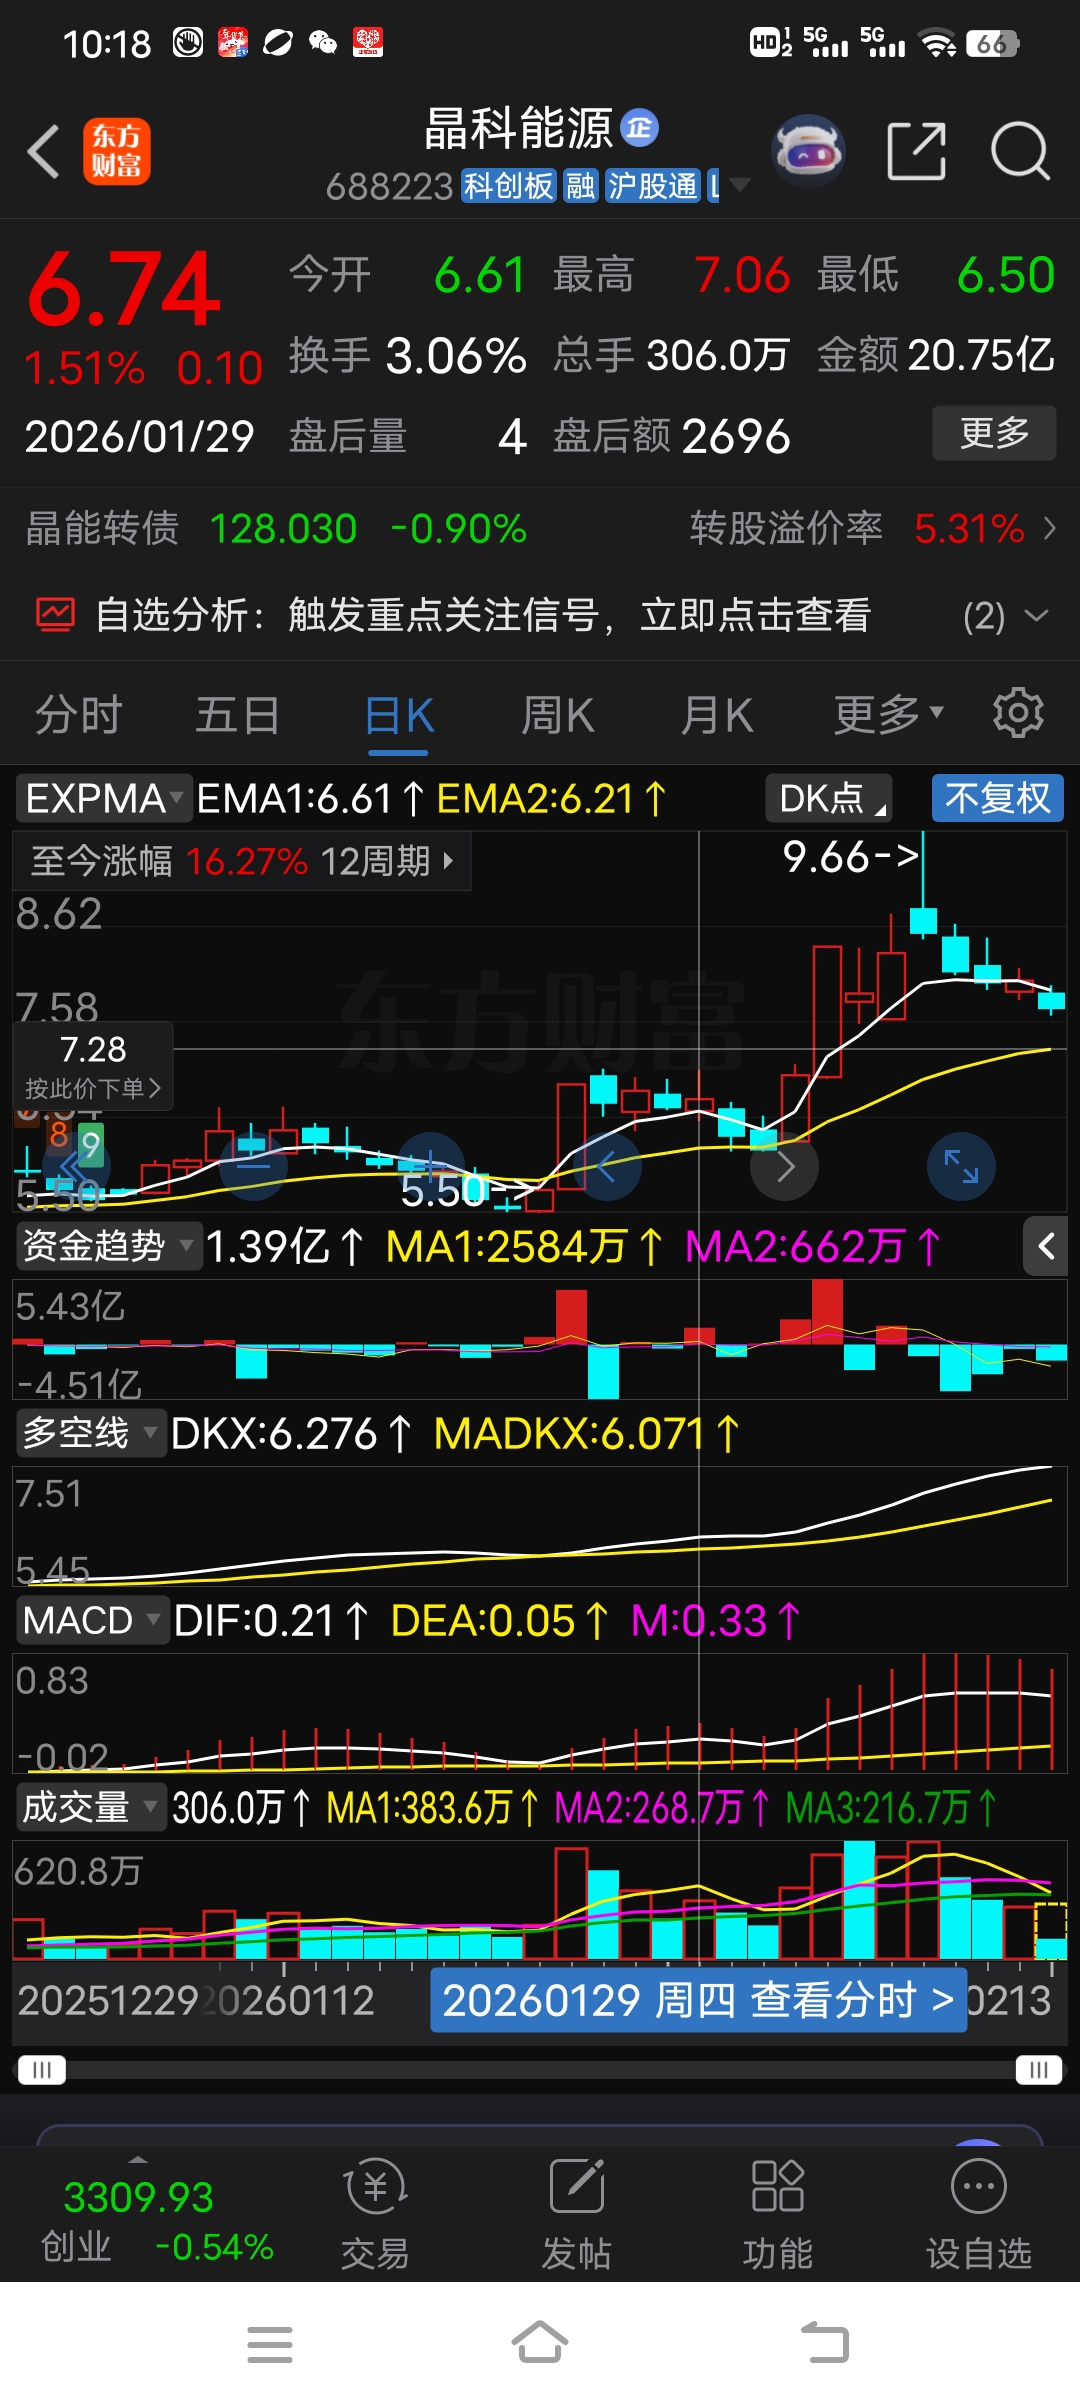
Task: Share this stock page via export icon
Action: click(916, 152)
